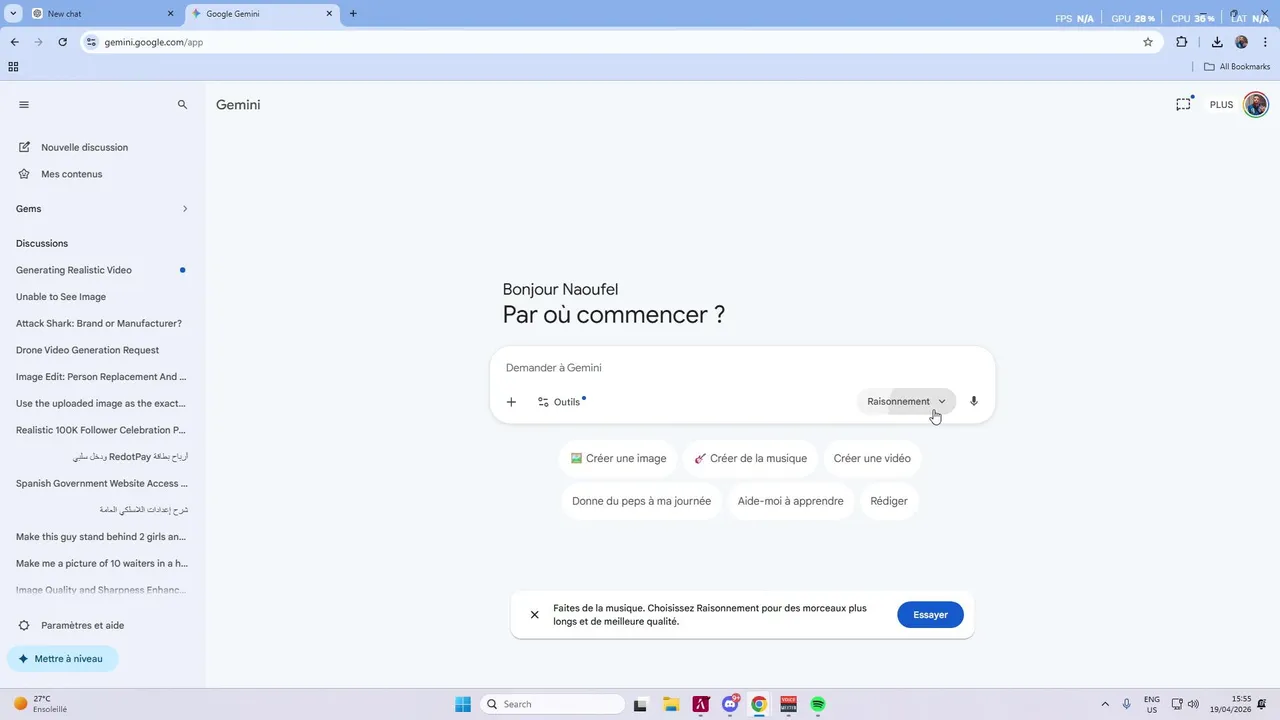Reload the page
This screenshot has height=720, width=1280.
62,42
